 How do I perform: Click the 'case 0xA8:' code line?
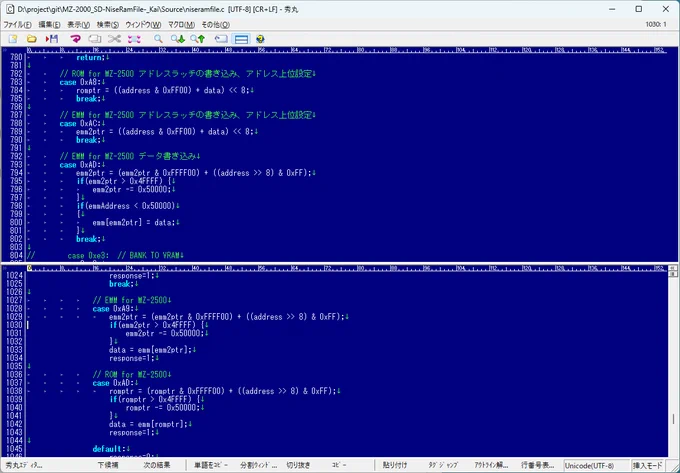coord(80,82)
